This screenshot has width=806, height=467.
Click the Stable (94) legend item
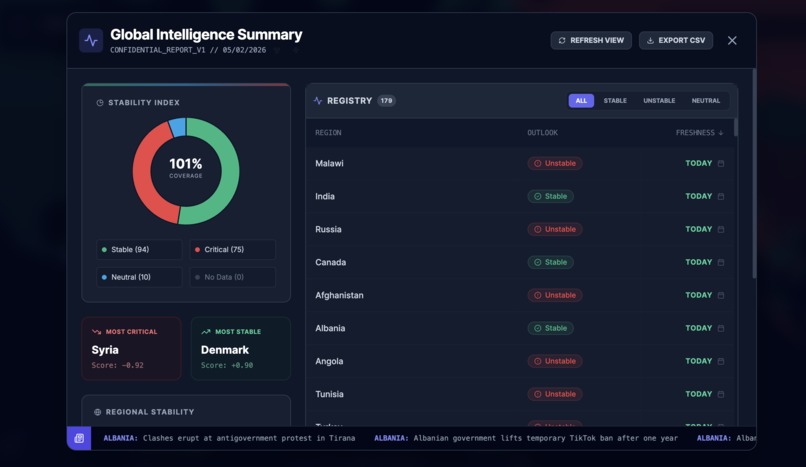(x=139, y=250)
